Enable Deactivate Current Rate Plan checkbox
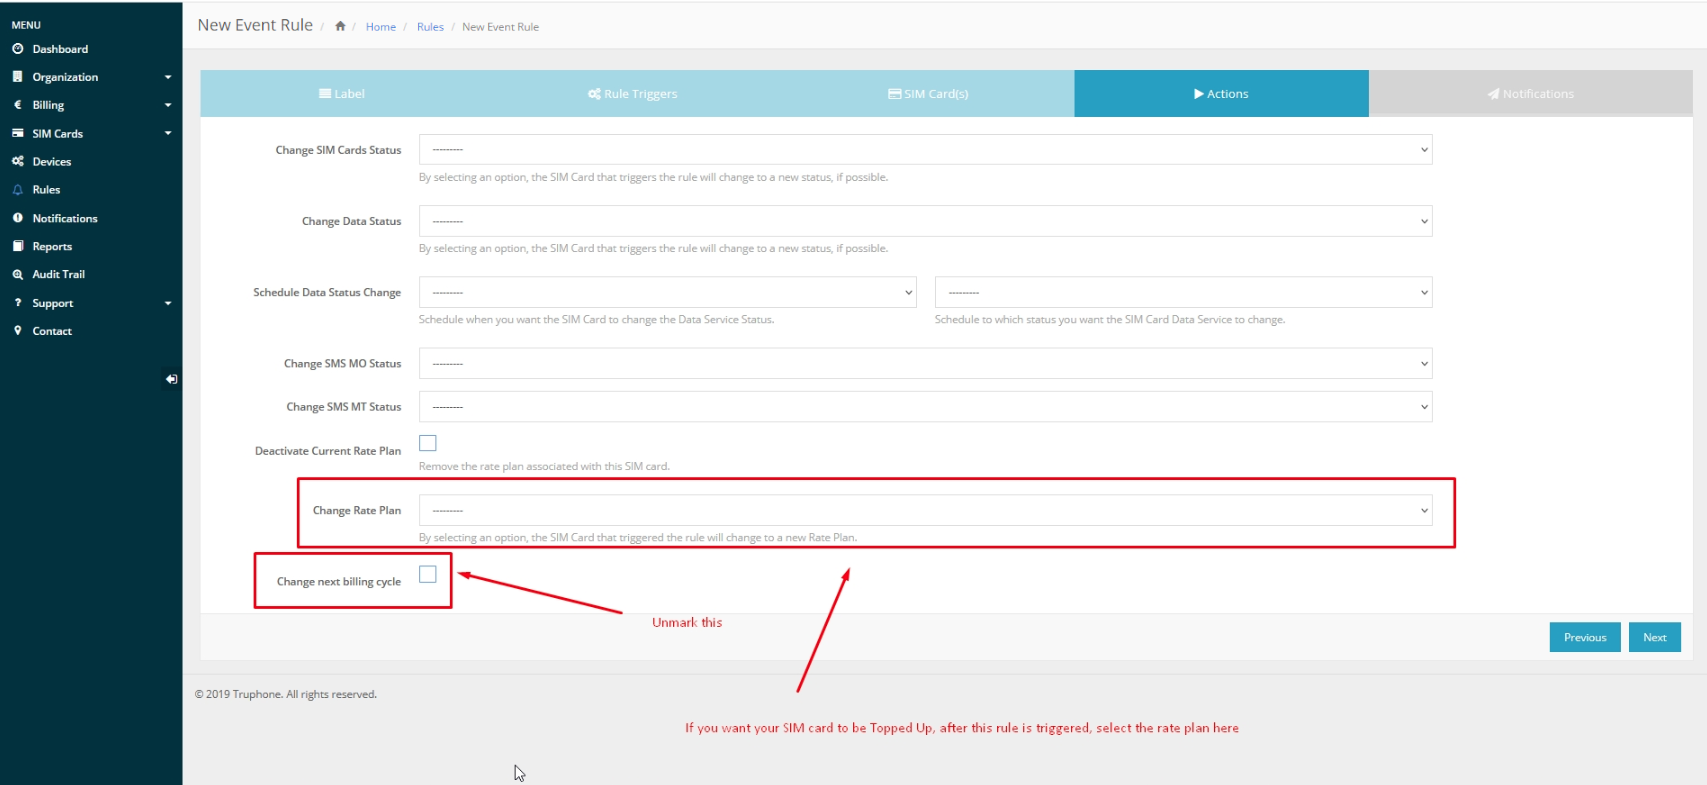Screen dimensions: 1707x785 point(428,443)
